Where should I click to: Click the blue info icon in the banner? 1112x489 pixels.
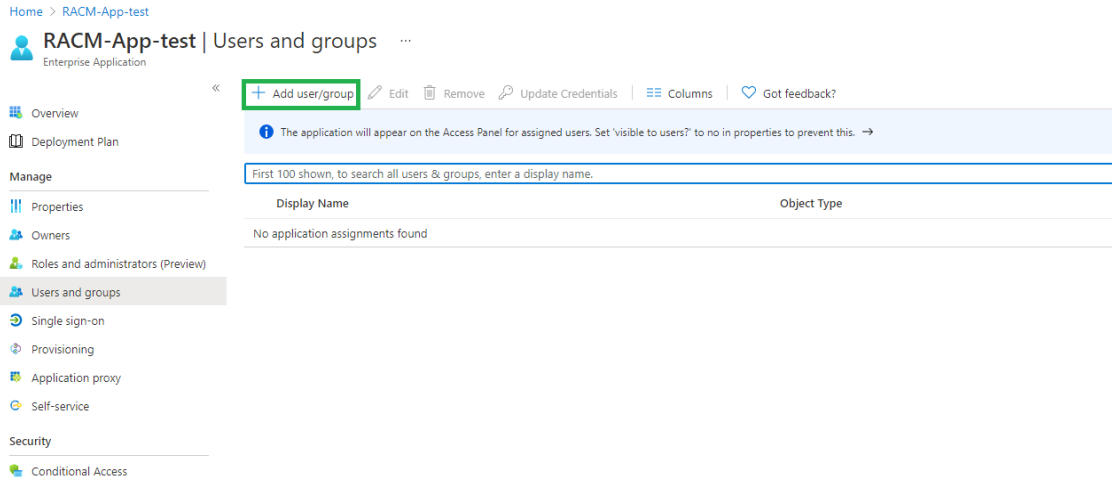(x=266, y=132)
